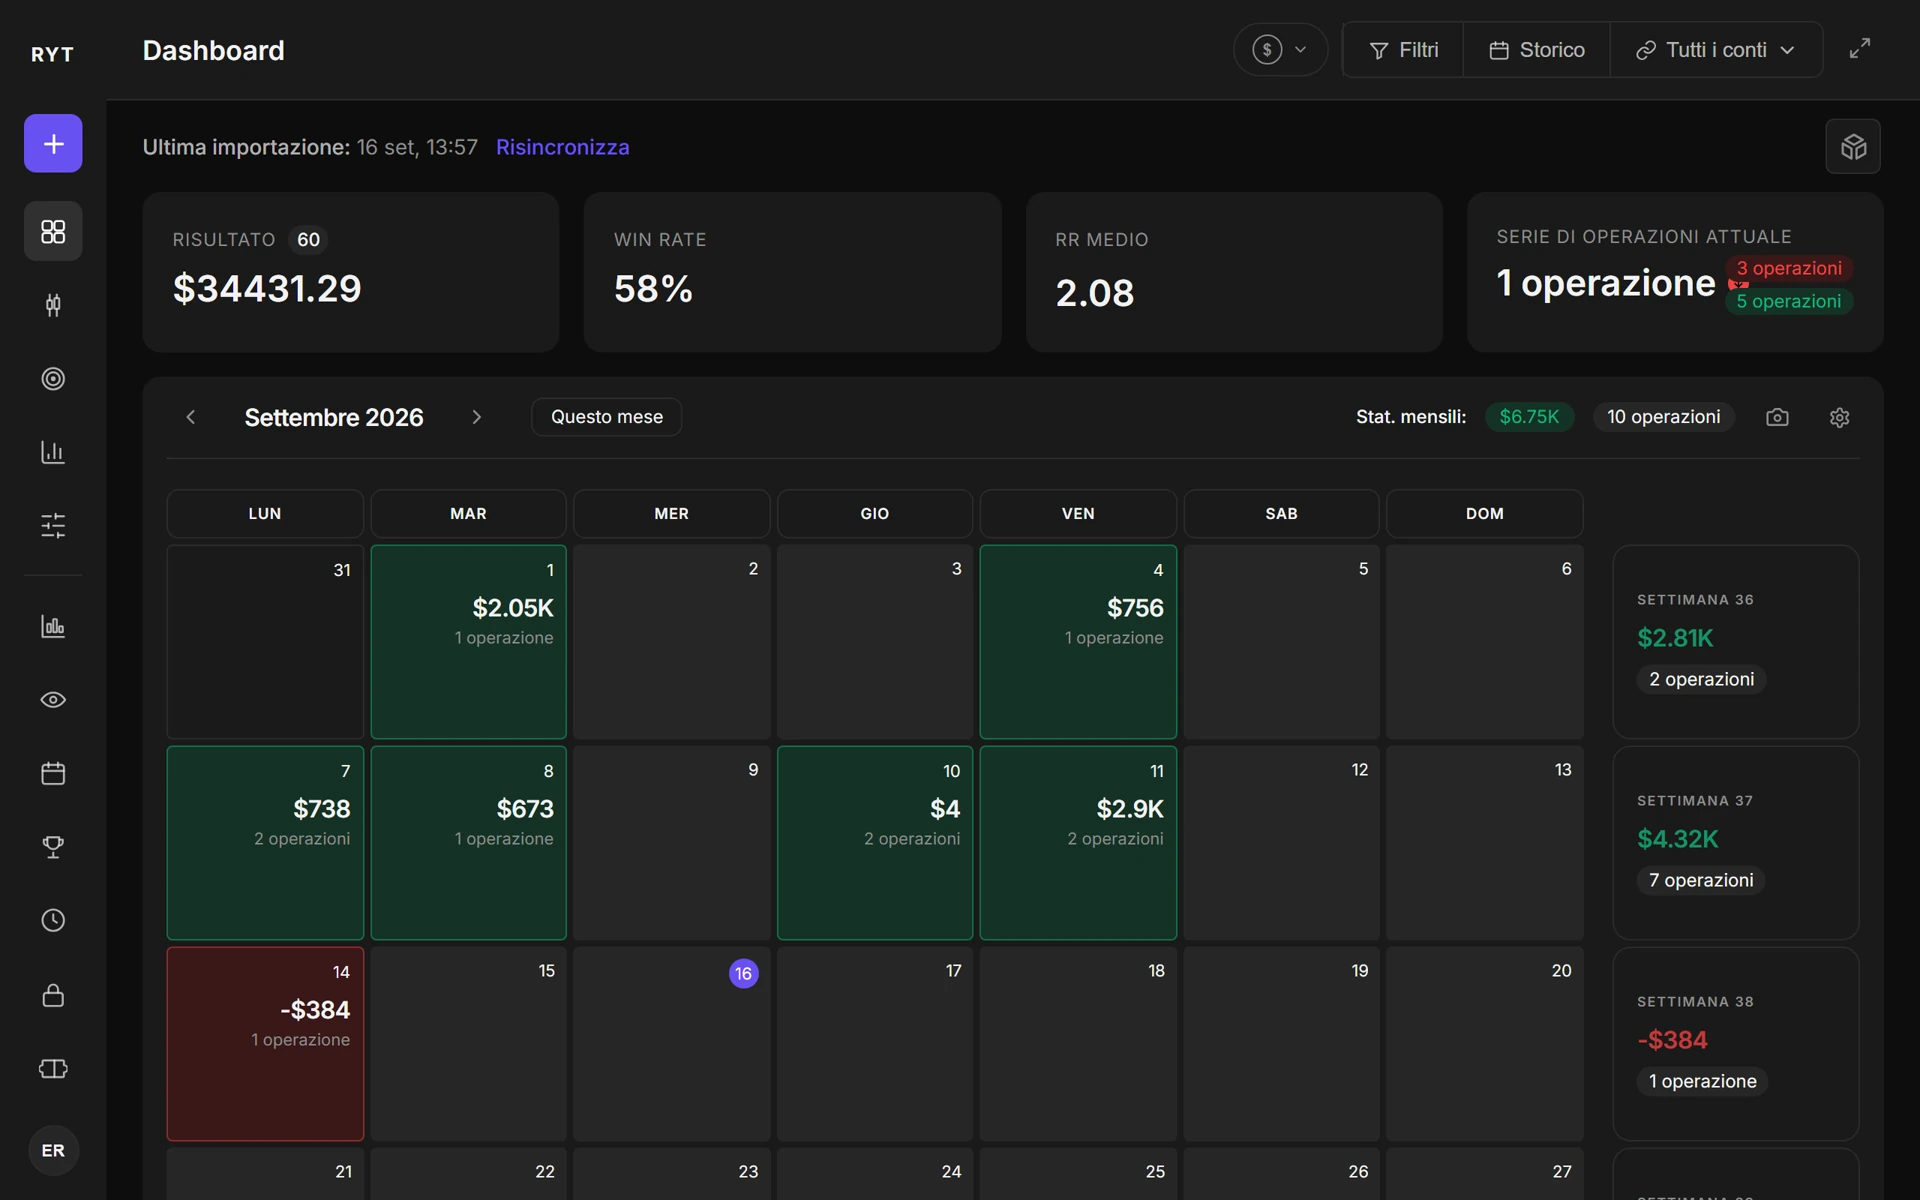1920x1200 pixels.
Task: Open the dashboard grid icon in sidebar
Action: pyautogui.click(x=53, y=232)
